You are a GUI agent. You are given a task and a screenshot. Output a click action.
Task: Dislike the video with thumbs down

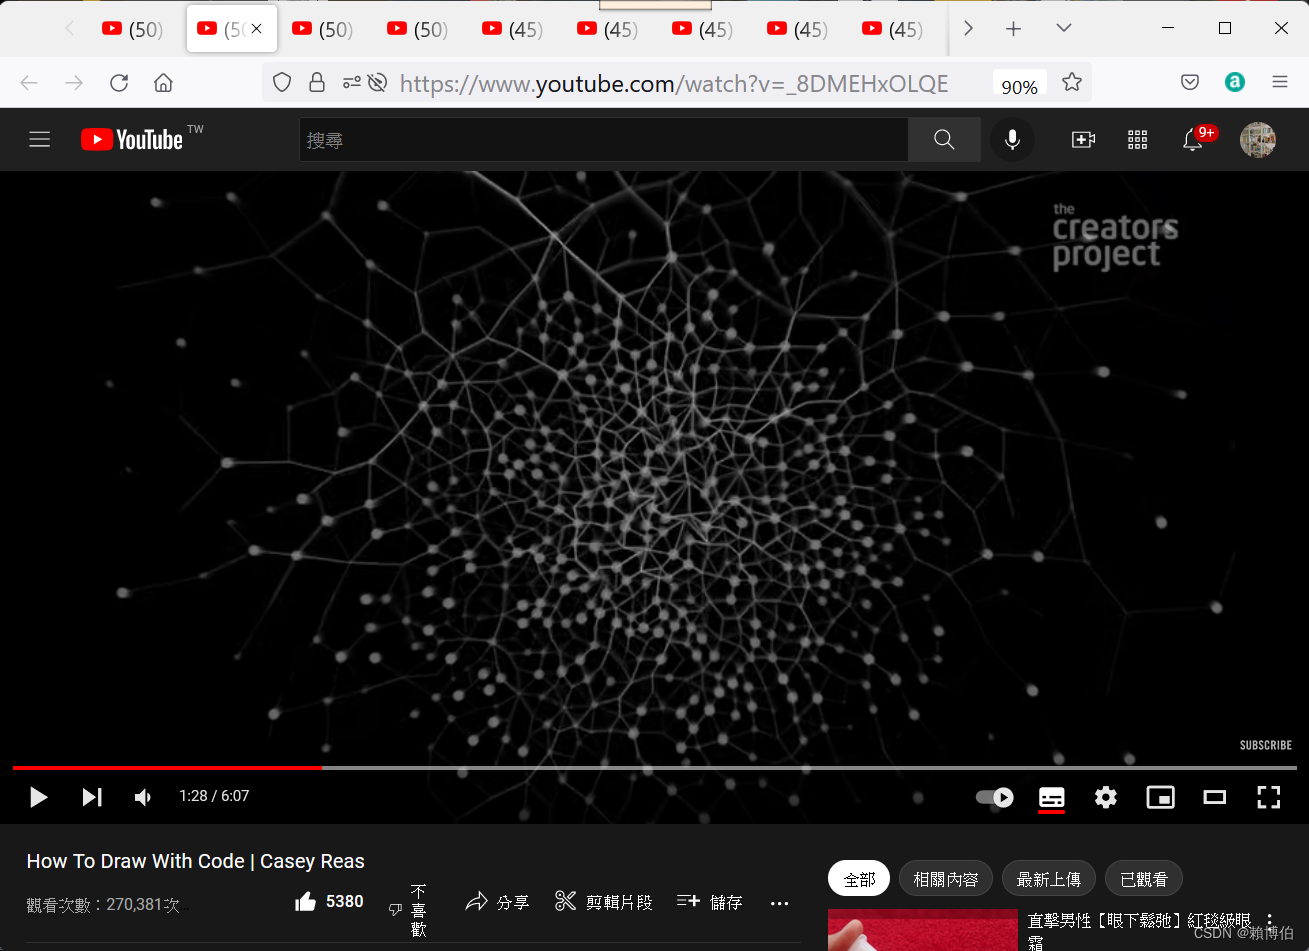(x=408, y=909)
